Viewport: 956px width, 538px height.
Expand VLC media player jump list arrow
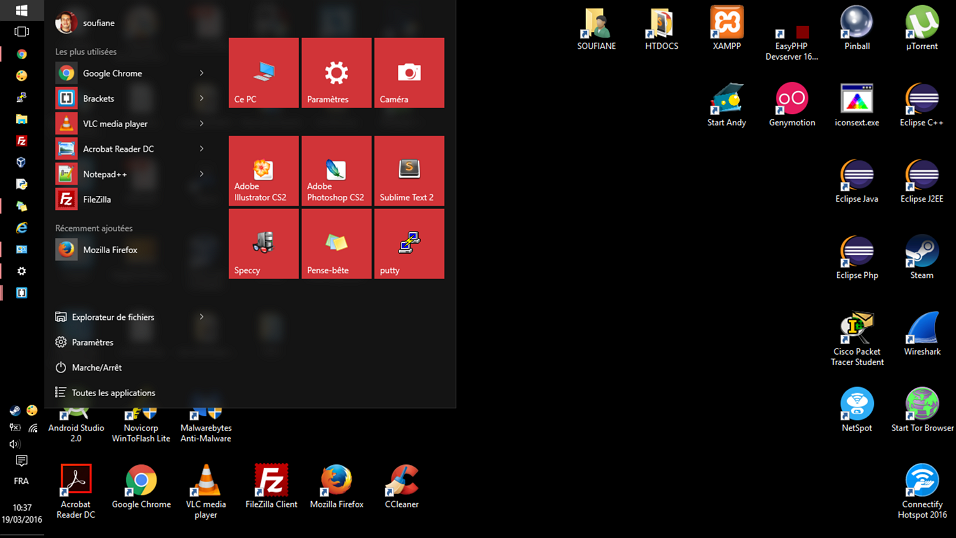coord(201,123)
